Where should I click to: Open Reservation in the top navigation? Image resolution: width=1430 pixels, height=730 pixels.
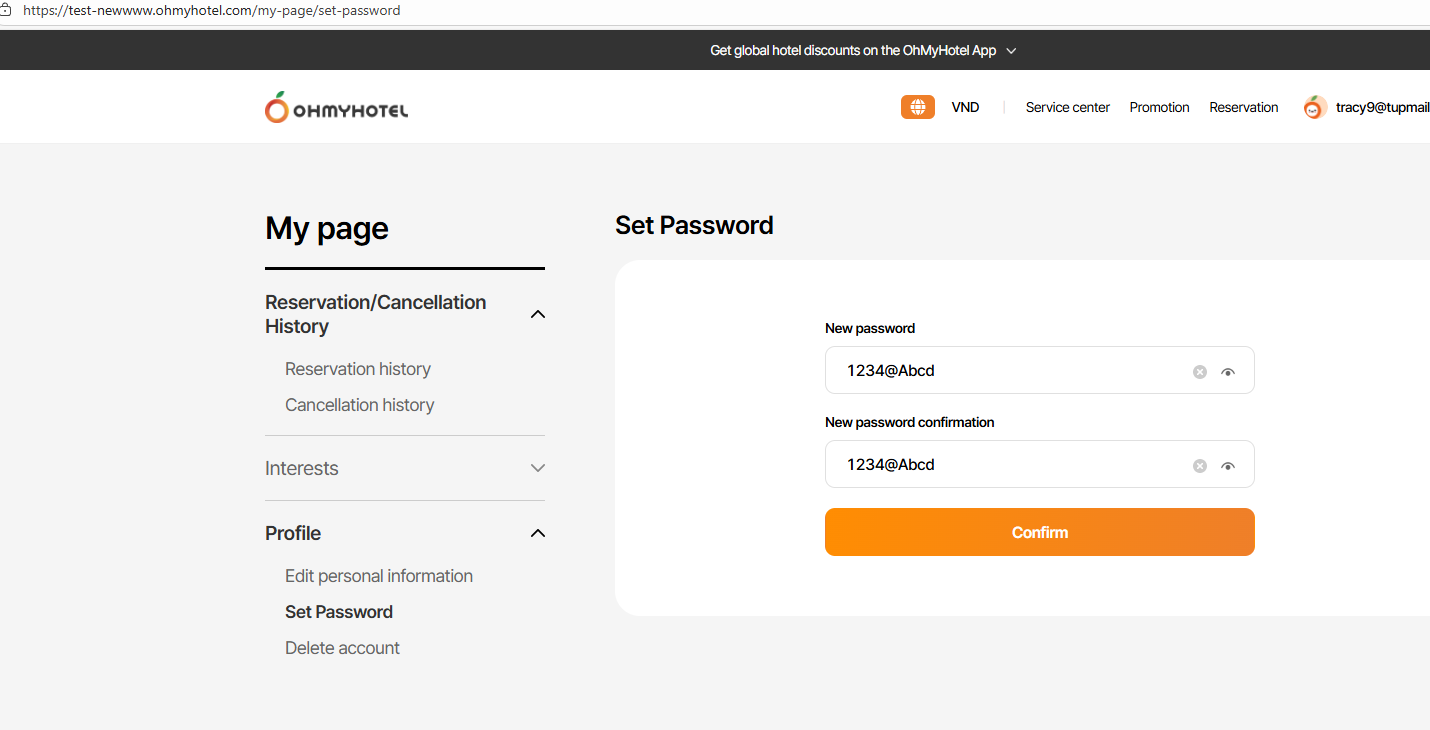point(1243,107)
